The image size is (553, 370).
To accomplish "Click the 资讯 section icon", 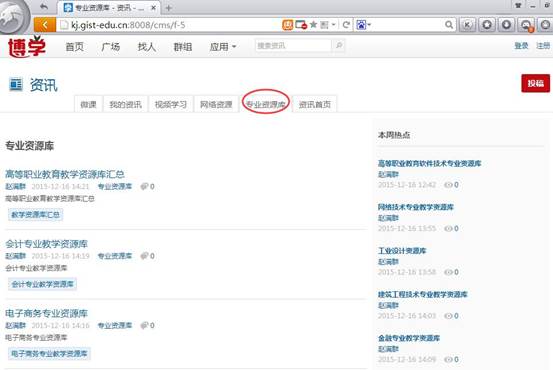I will [16, 85].
